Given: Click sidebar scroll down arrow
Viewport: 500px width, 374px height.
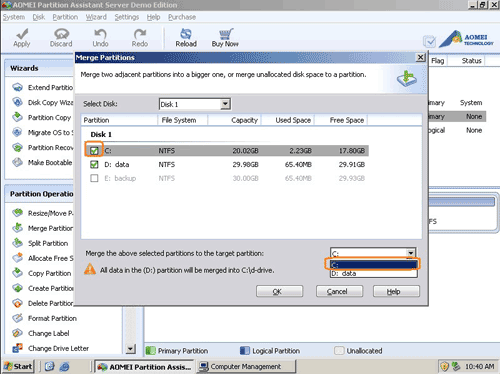Looking at the screenshot, I should pos(131,349).
